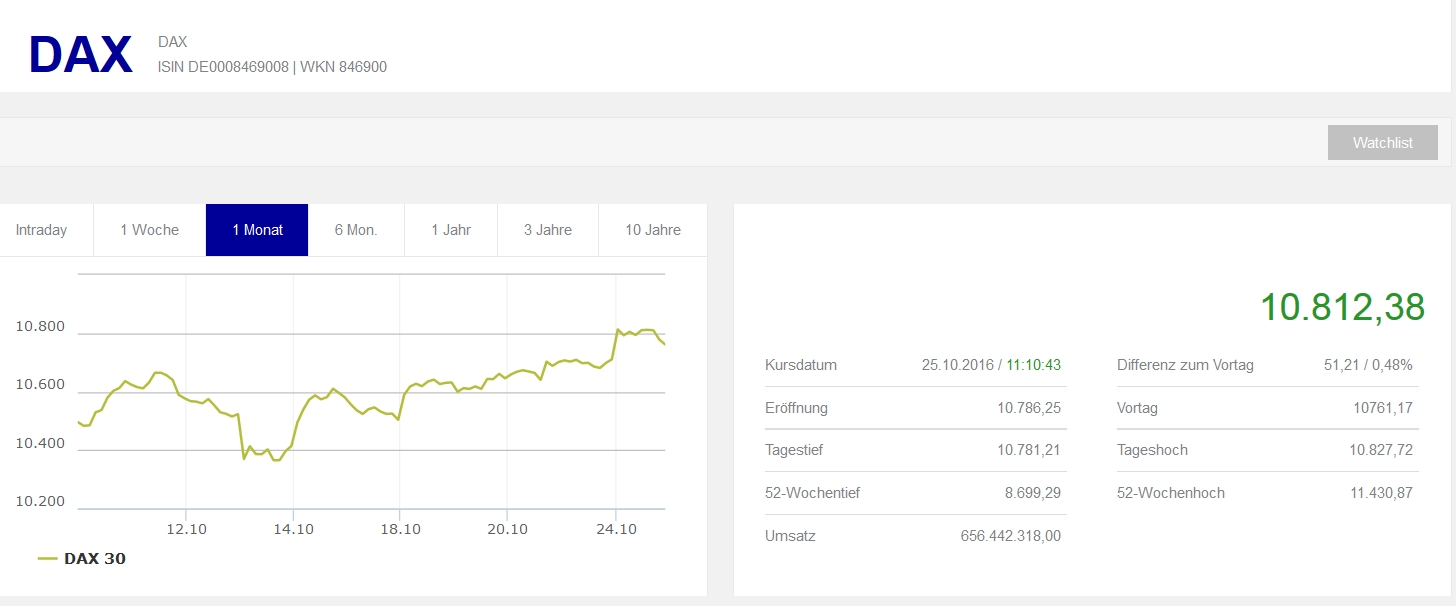Click the ISIN DE0008469008 text
The height and width of the screenshot is (606, 1456).
(x=222, y=67)
